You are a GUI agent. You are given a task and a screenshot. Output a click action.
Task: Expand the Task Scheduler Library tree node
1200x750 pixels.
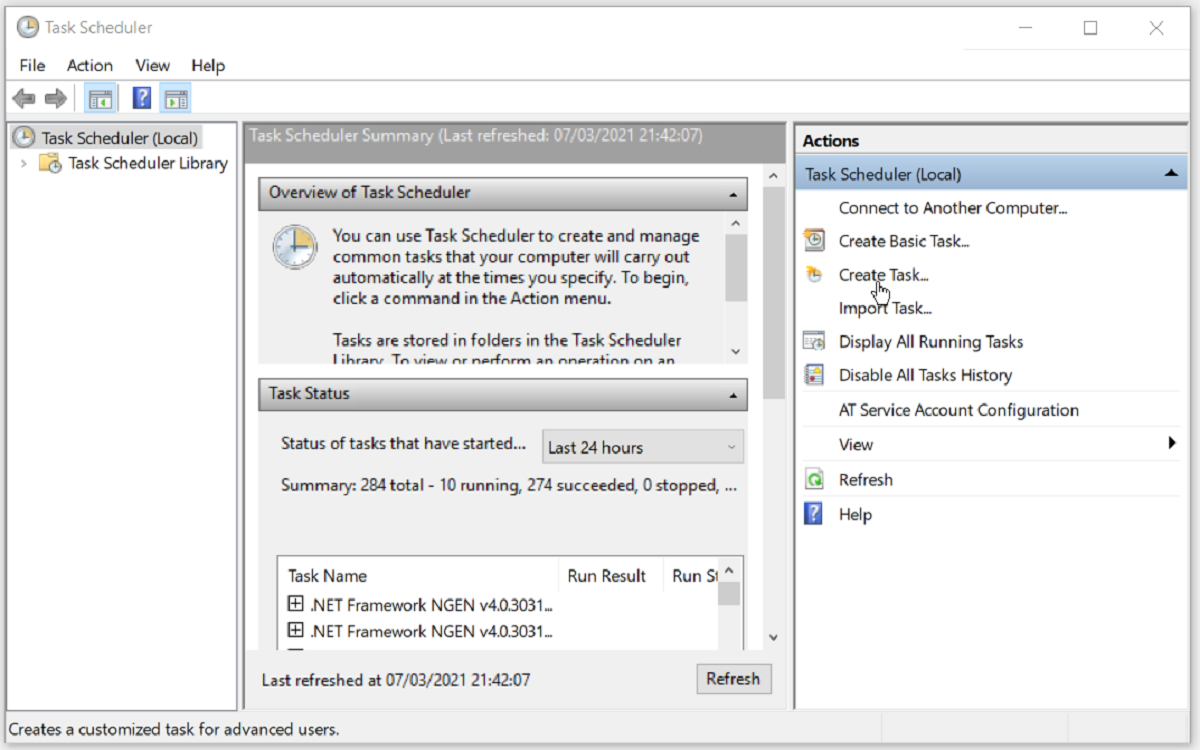tap(24, 163)
